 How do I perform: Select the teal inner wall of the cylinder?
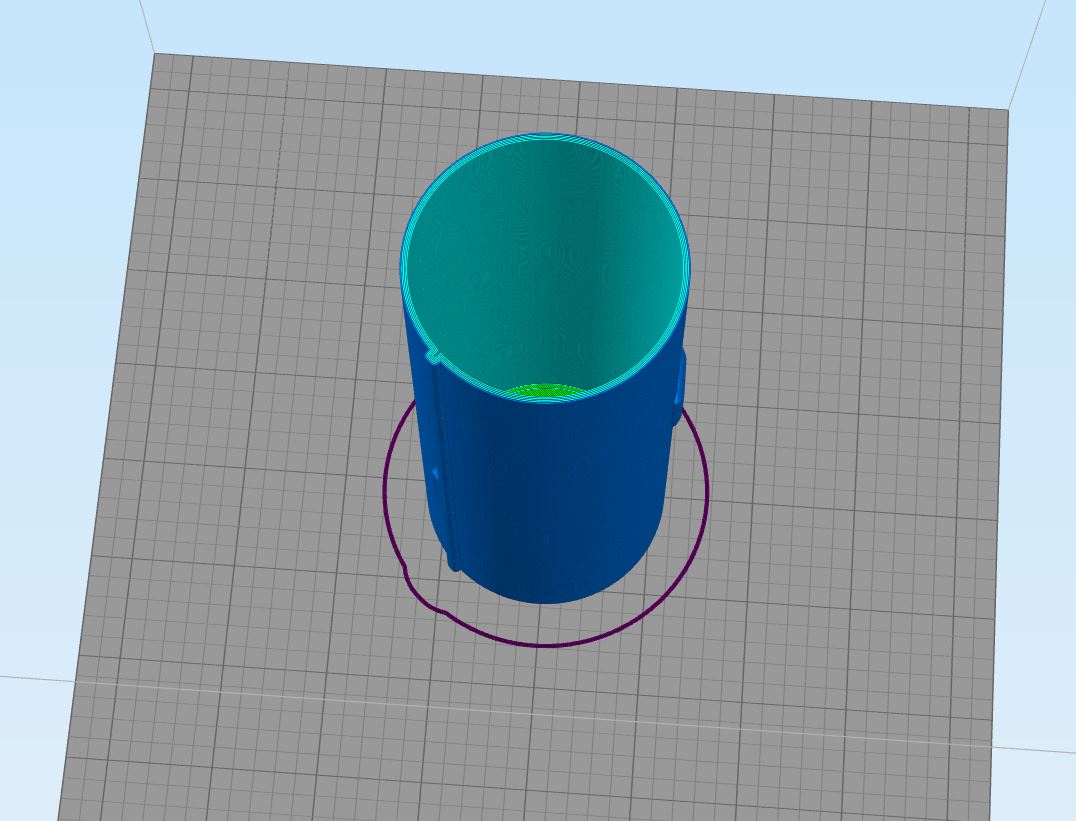pyautogui.click(x=545, y=260)
